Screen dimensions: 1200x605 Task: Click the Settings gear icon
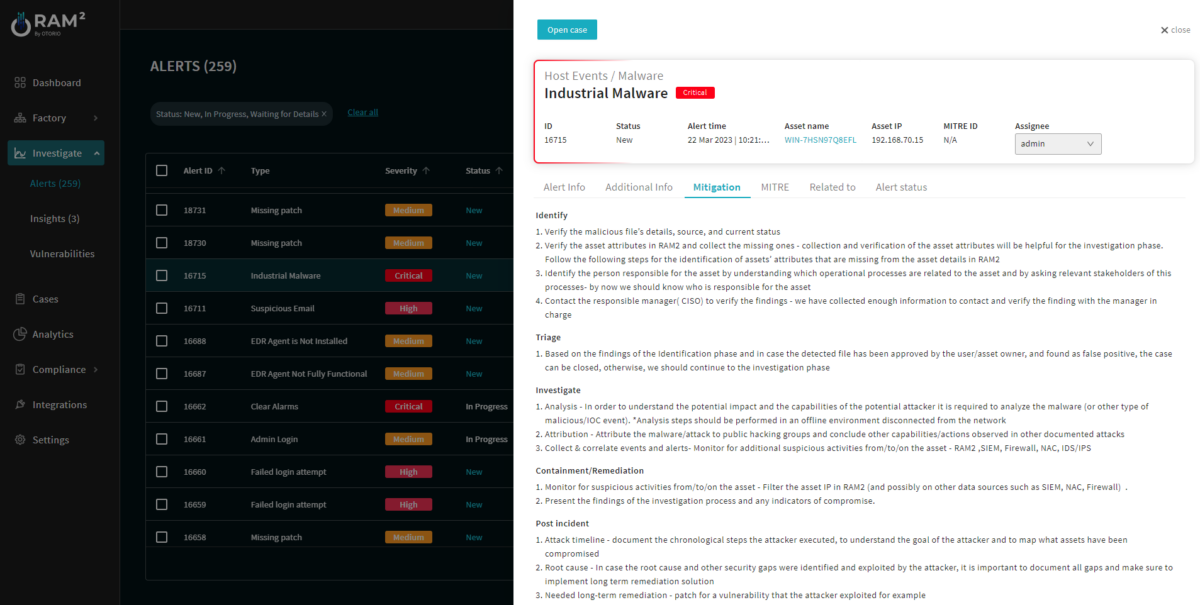(20, 440)
